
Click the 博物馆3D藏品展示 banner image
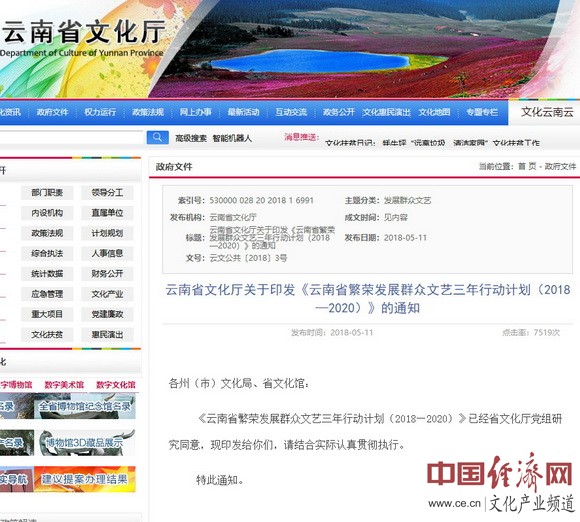coord(85,442)
